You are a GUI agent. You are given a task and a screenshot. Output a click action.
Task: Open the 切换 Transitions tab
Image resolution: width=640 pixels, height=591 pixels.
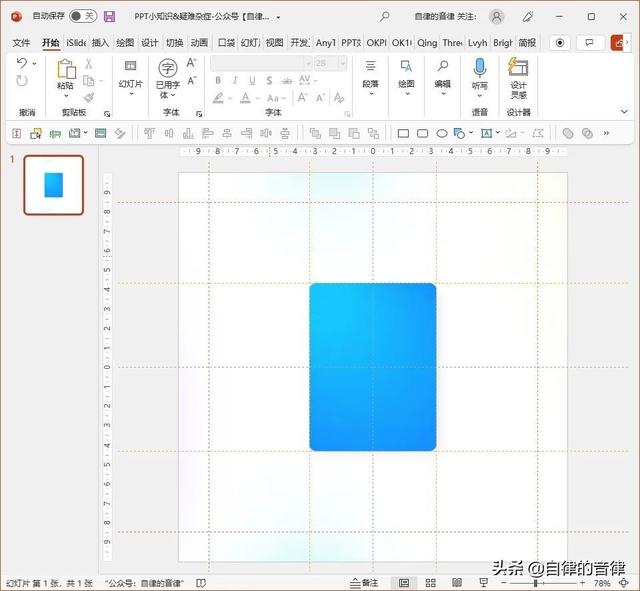[x=175, y=42]
